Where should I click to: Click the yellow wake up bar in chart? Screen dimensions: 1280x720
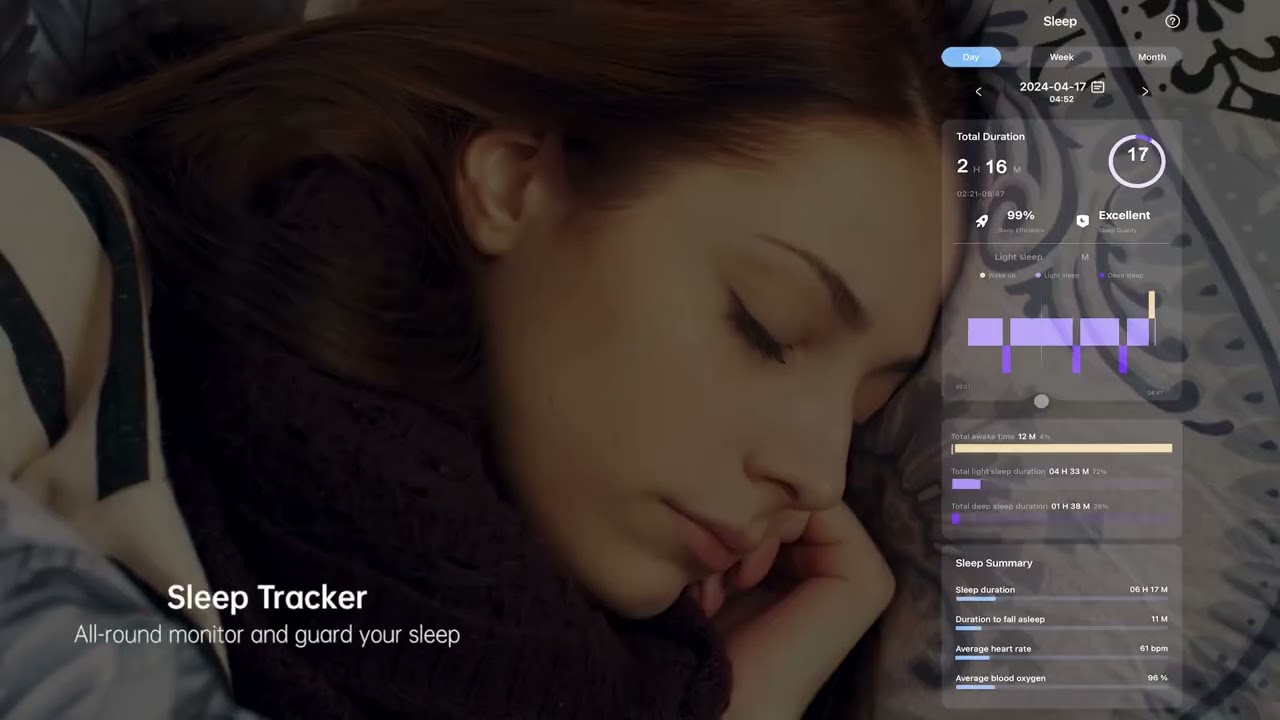[1152, 305]
